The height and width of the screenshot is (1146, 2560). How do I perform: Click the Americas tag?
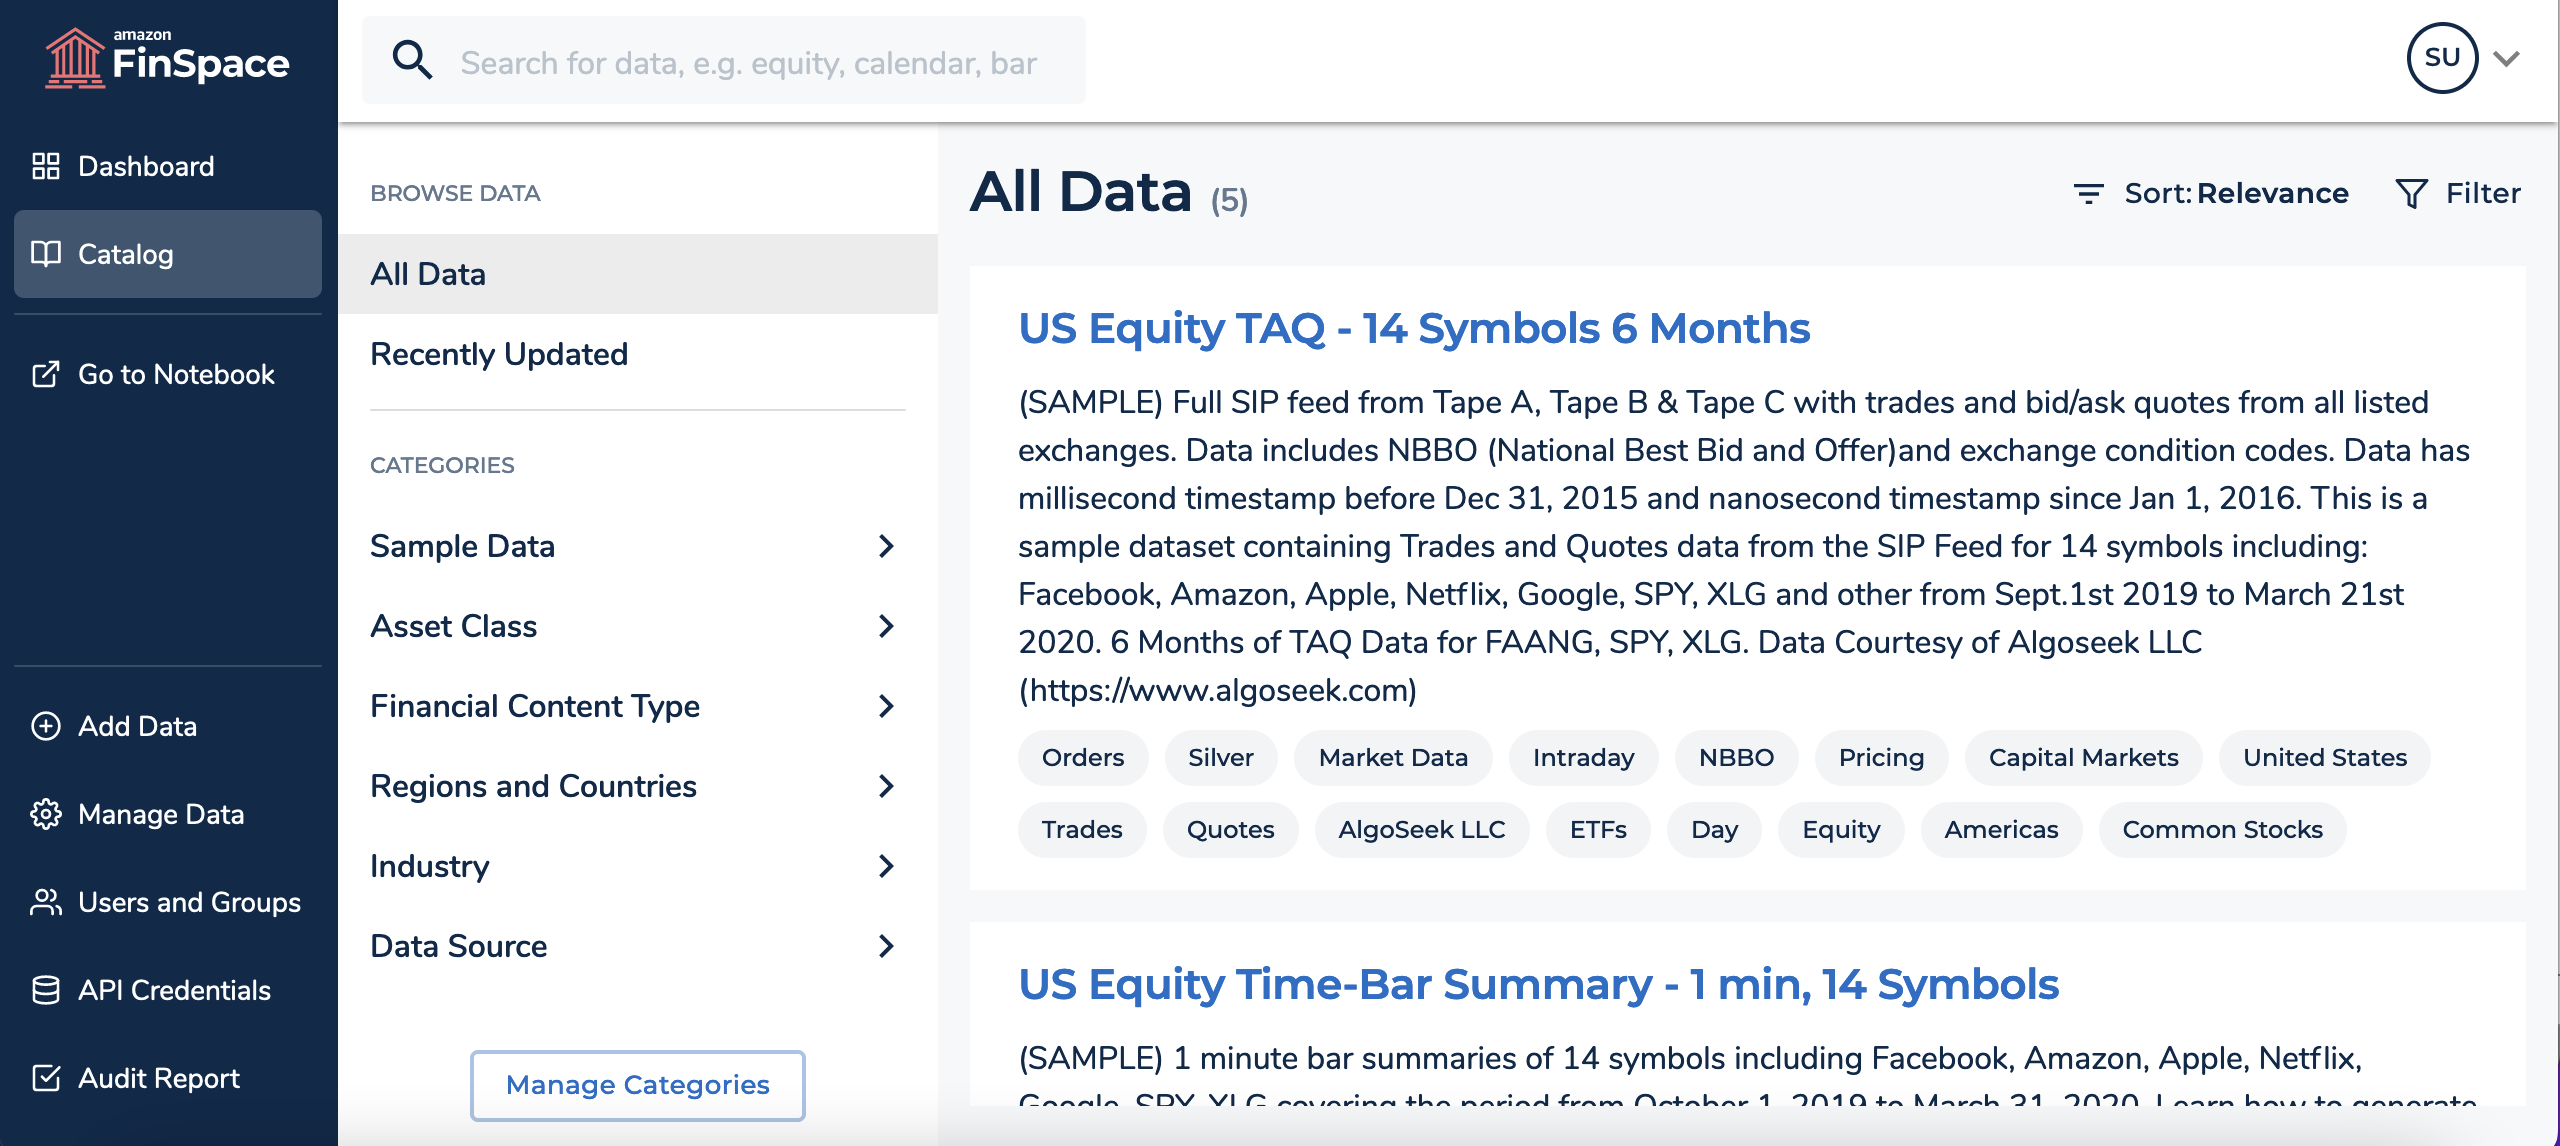(x=2001, y=830)
